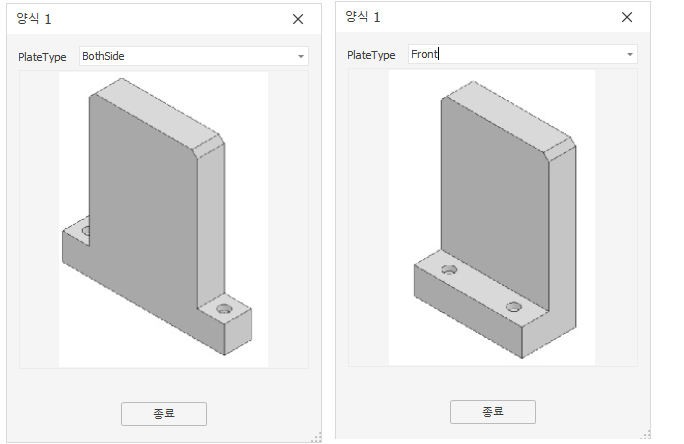
Task: Close the dialog showing the BothSide plate
Action: pos(298,19)
